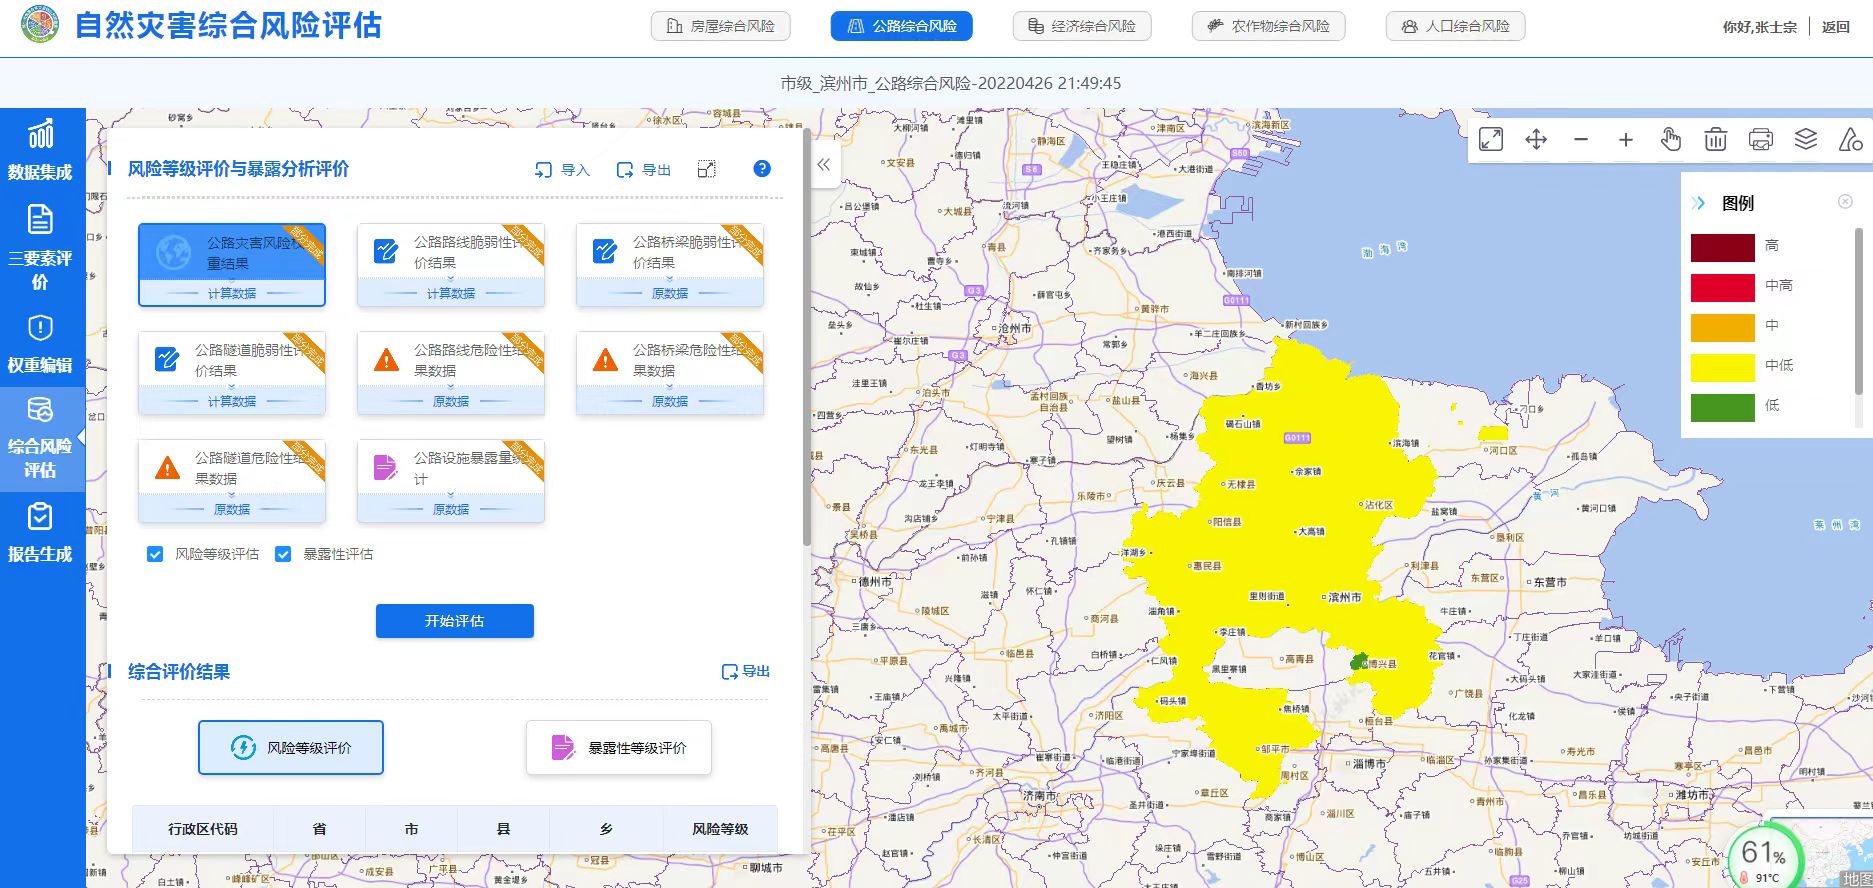
Task: Collapse the left panel with double-chevron handle
Action: click(x=823, y=165)
